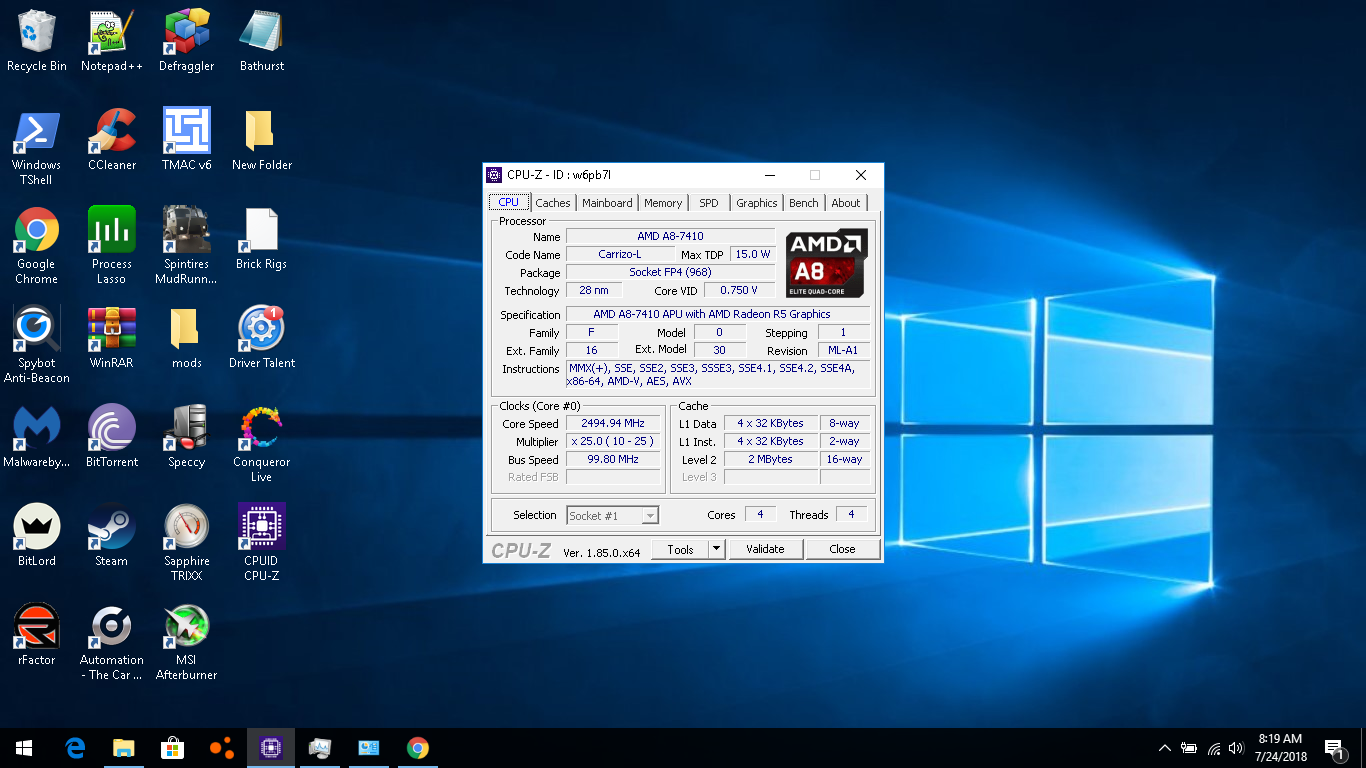This screenshot has height=768, width=1366.
Task: Click the Carrizo-L code name field
Action: click(620, 254)
